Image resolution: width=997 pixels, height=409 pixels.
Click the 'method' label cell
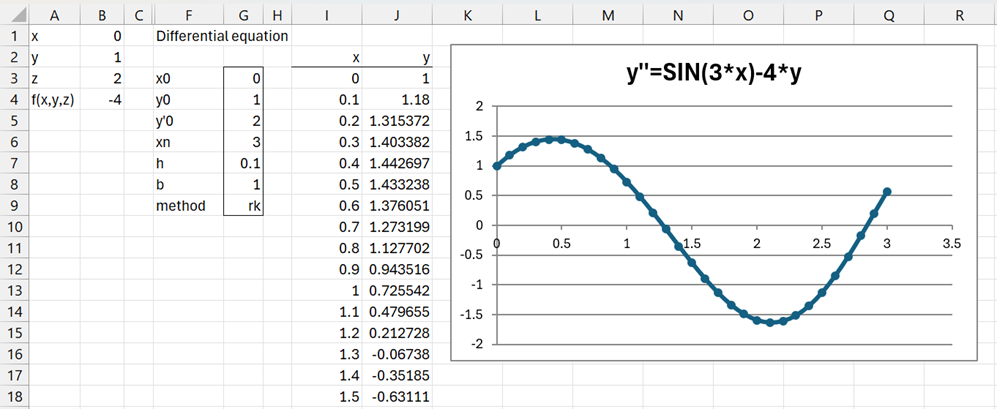coord(189,206)
